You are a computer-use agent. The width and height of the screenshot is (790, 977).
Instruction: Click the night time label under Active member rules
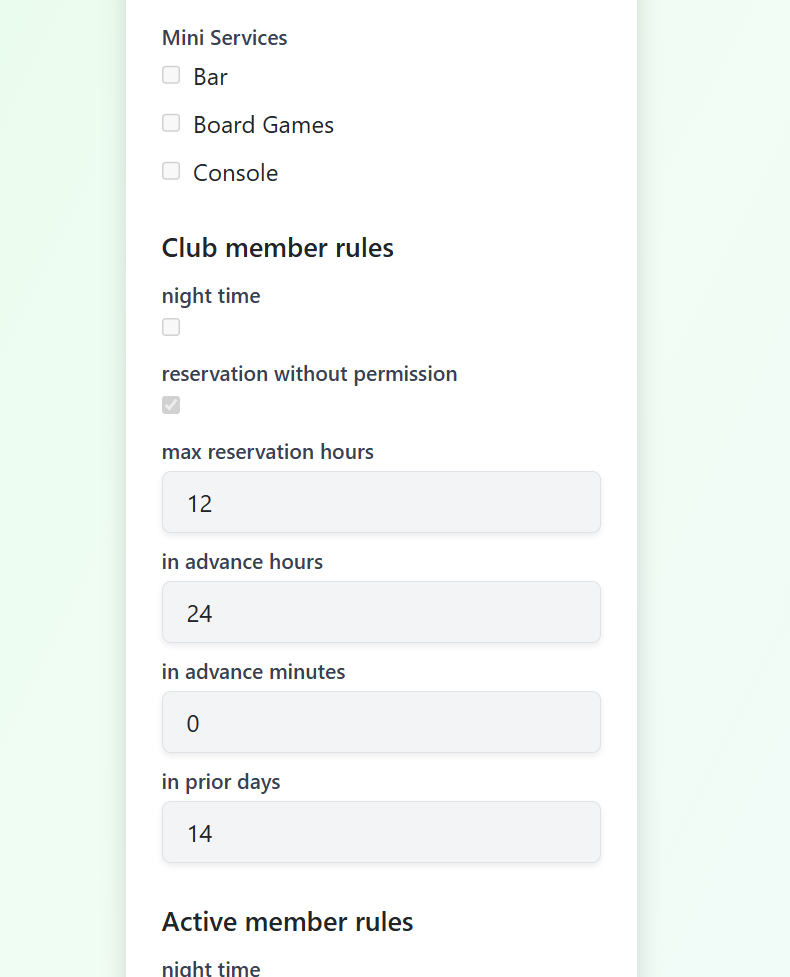click(x=210, y=968)
